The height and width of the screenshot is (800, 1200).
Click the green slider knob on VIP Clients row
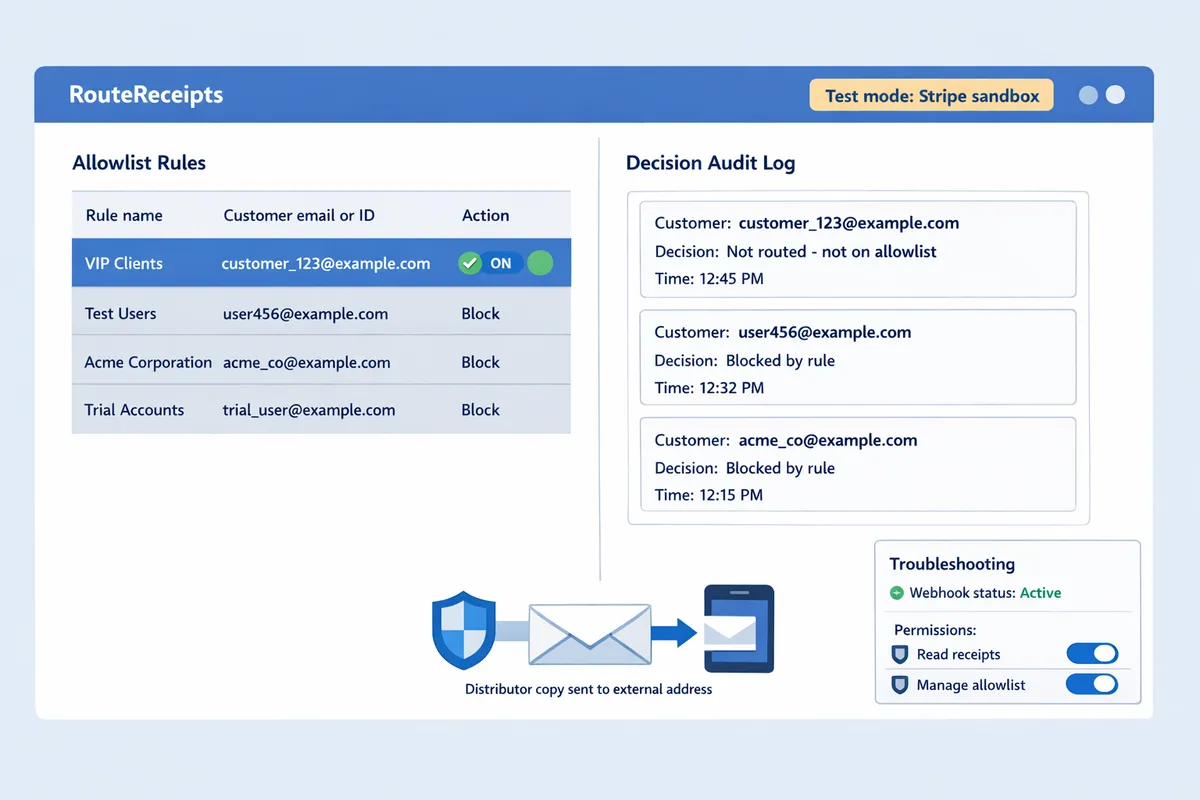coord(539,263)
